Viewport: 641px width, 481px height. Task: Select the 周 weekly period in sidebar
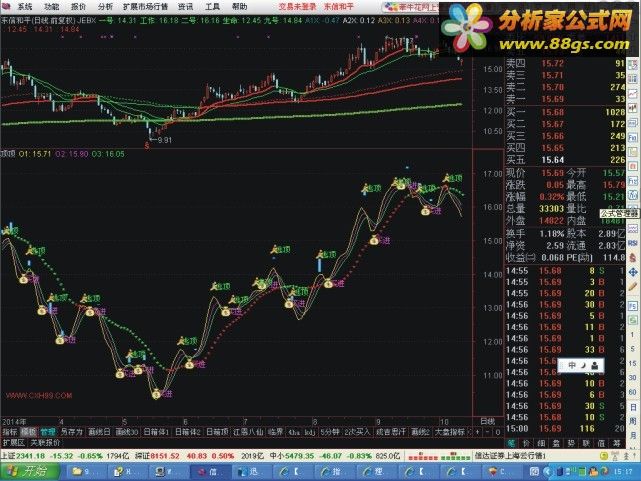point(633,421)
